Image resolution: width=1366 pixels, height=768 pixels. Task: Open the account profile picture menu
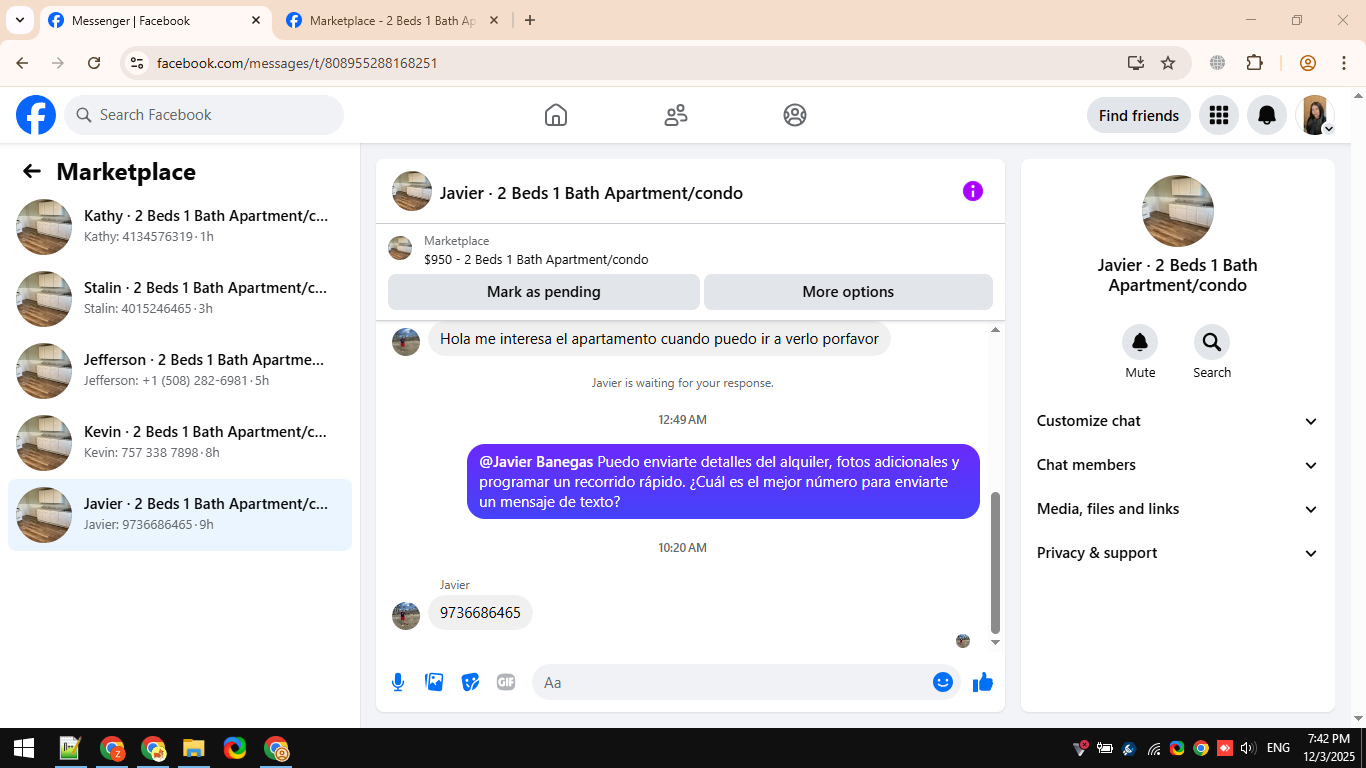[x=1315, y=115]
